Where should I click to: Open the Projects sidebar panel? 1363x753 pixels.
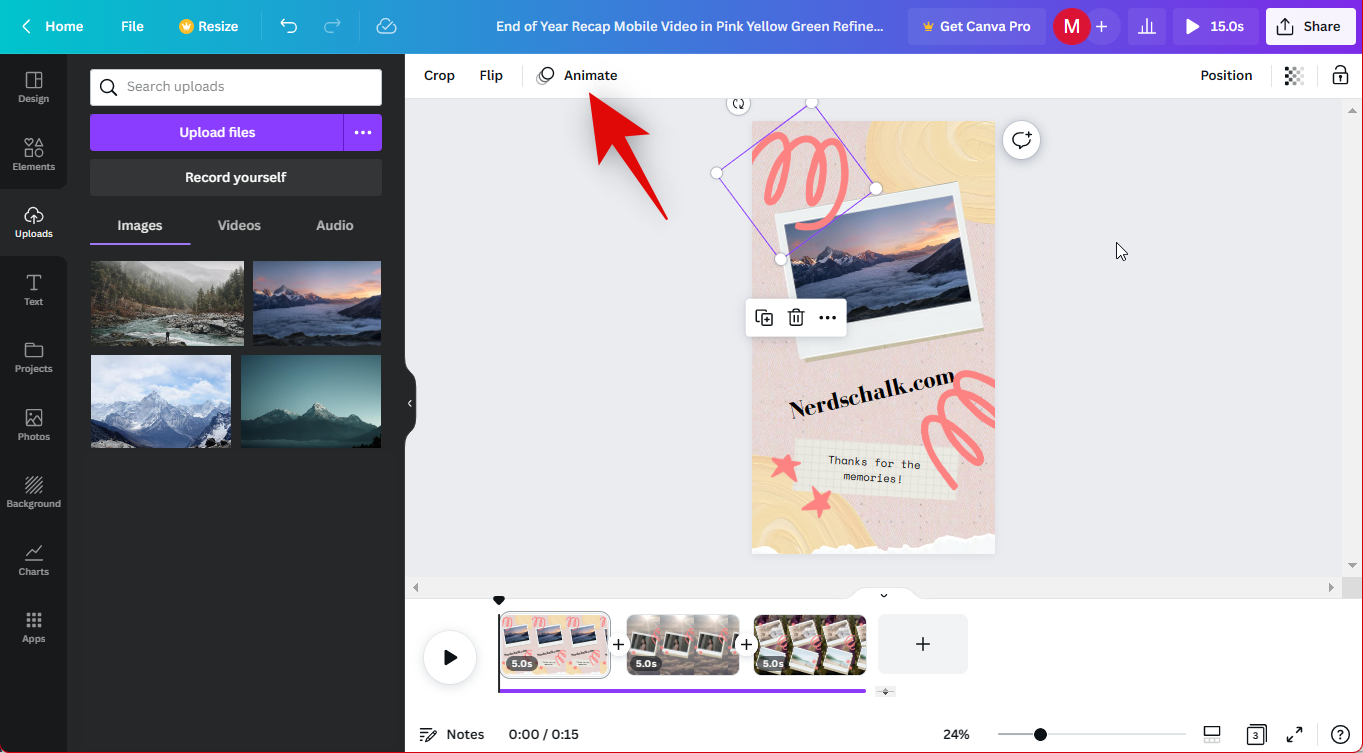pos(33,357)
